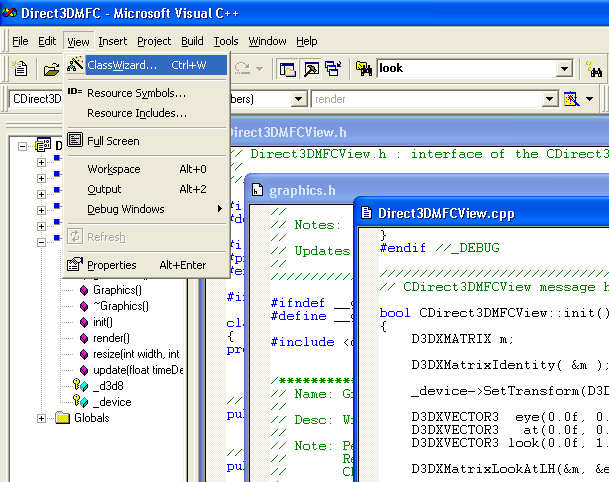Select render() method in class tree

coord(111,338)
